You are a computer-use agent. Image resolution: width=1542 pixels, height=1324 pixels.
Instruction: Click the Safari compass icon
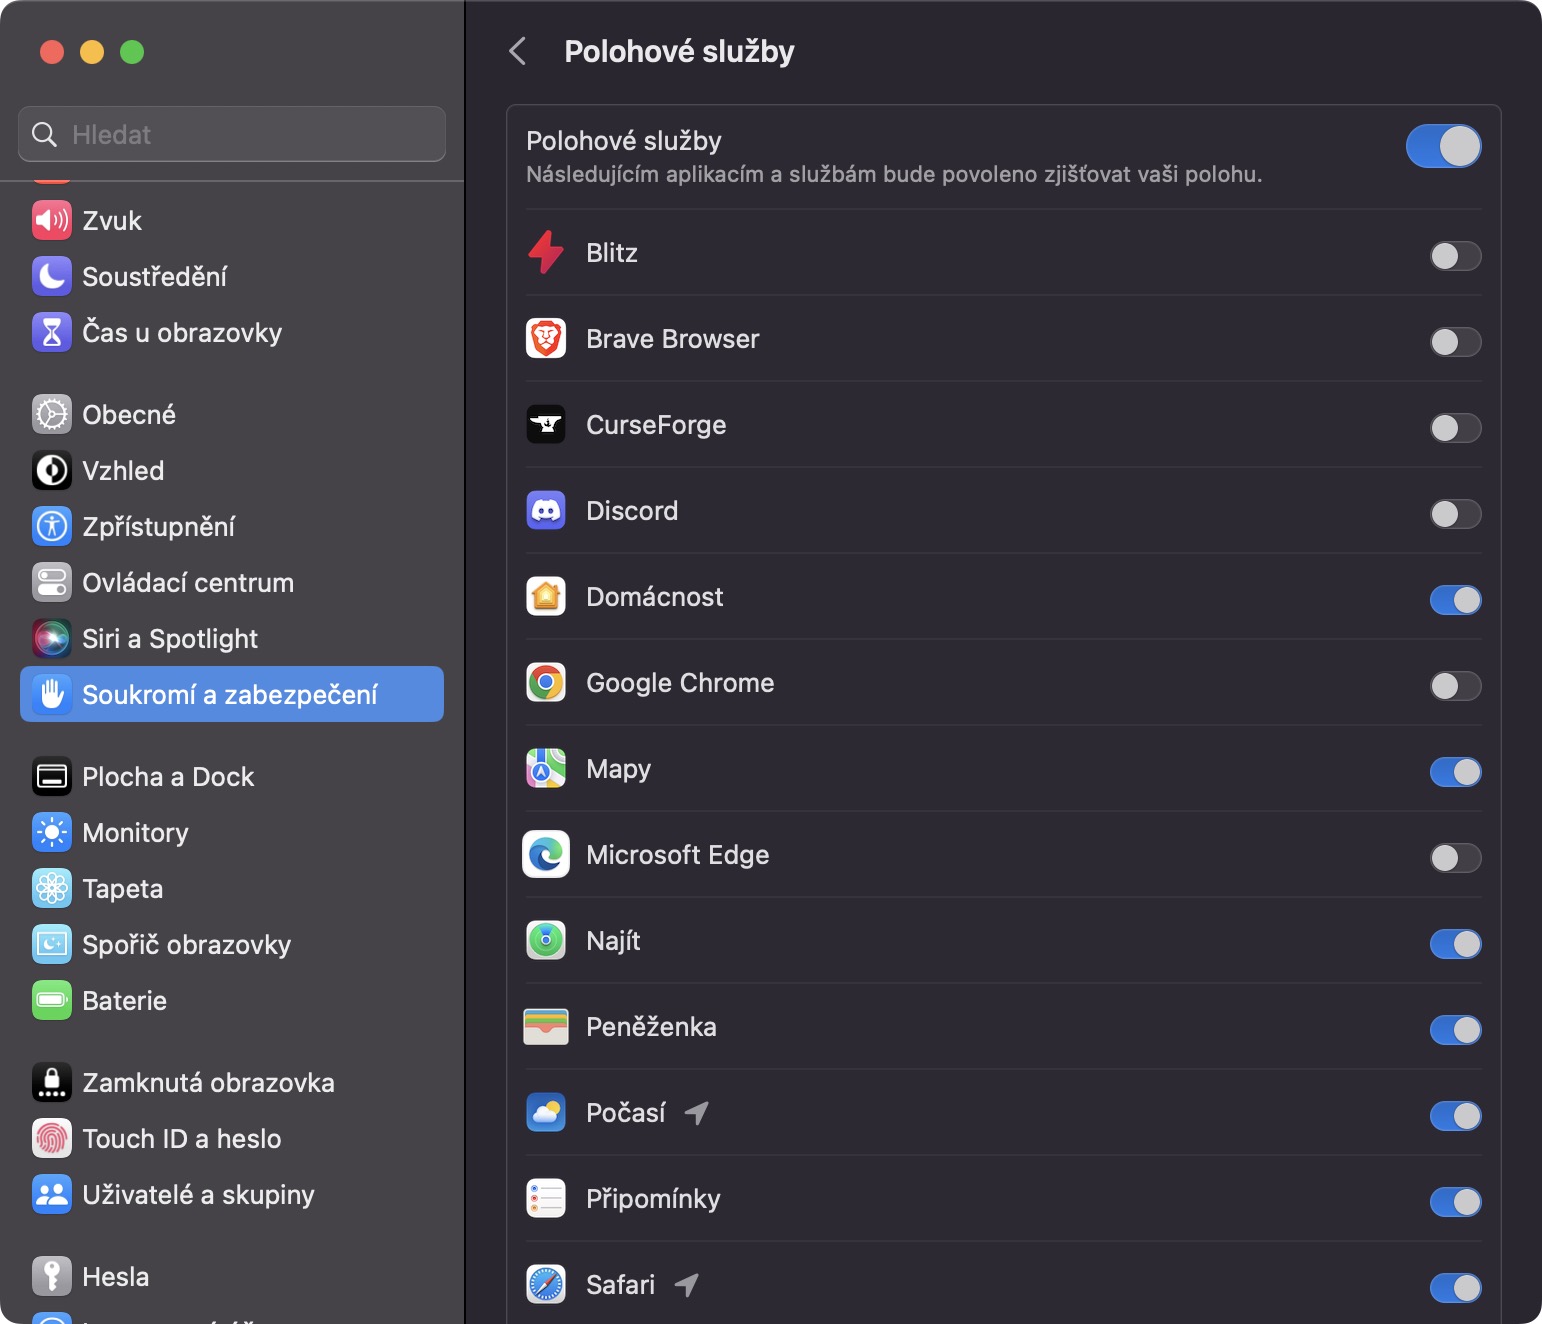click(546, 1285)
